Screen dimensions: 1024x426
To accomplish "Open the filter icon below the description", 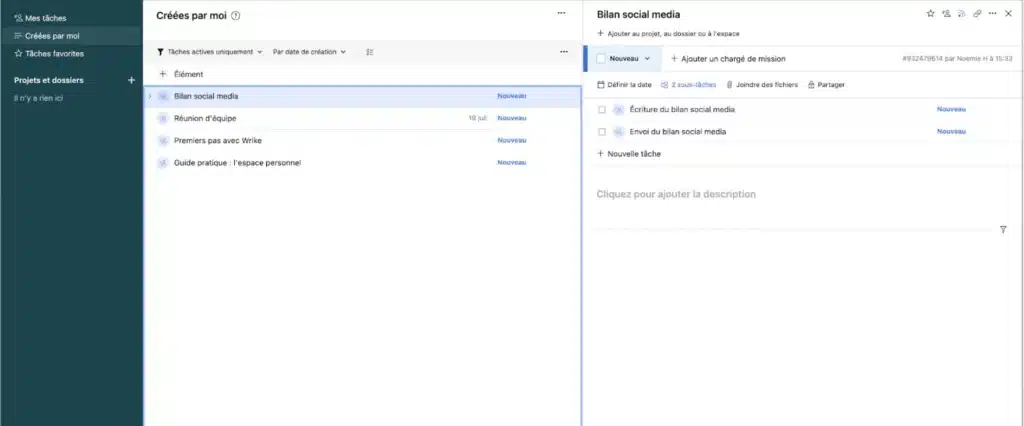I will (x=1003, y=230).
